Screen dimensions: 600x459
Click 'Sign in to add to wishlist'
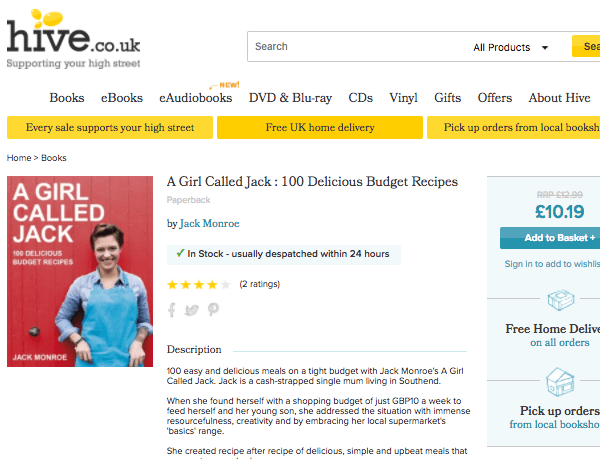(552, 264)
